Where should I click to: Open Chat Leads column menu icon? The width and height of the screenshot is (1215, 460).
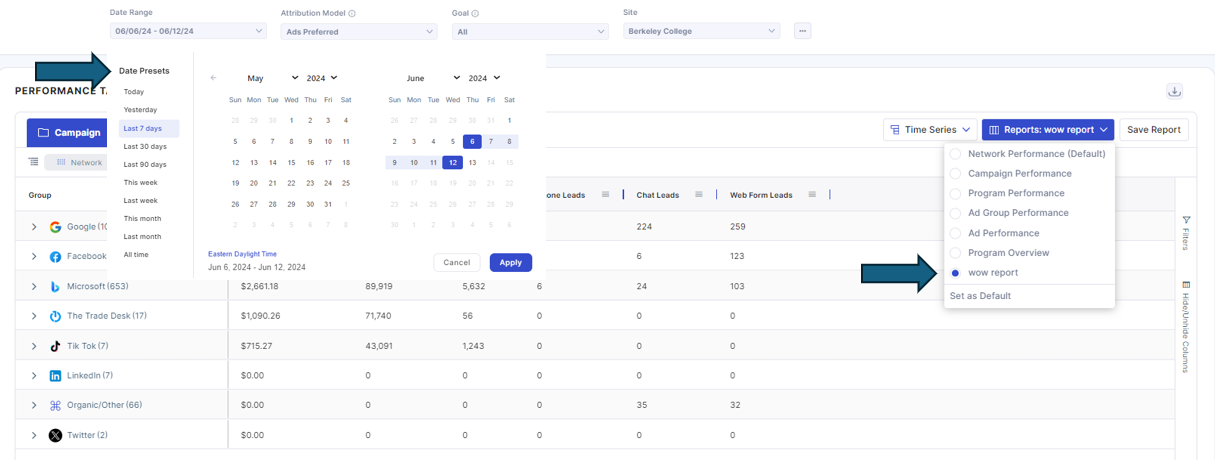tap(699, 195)
